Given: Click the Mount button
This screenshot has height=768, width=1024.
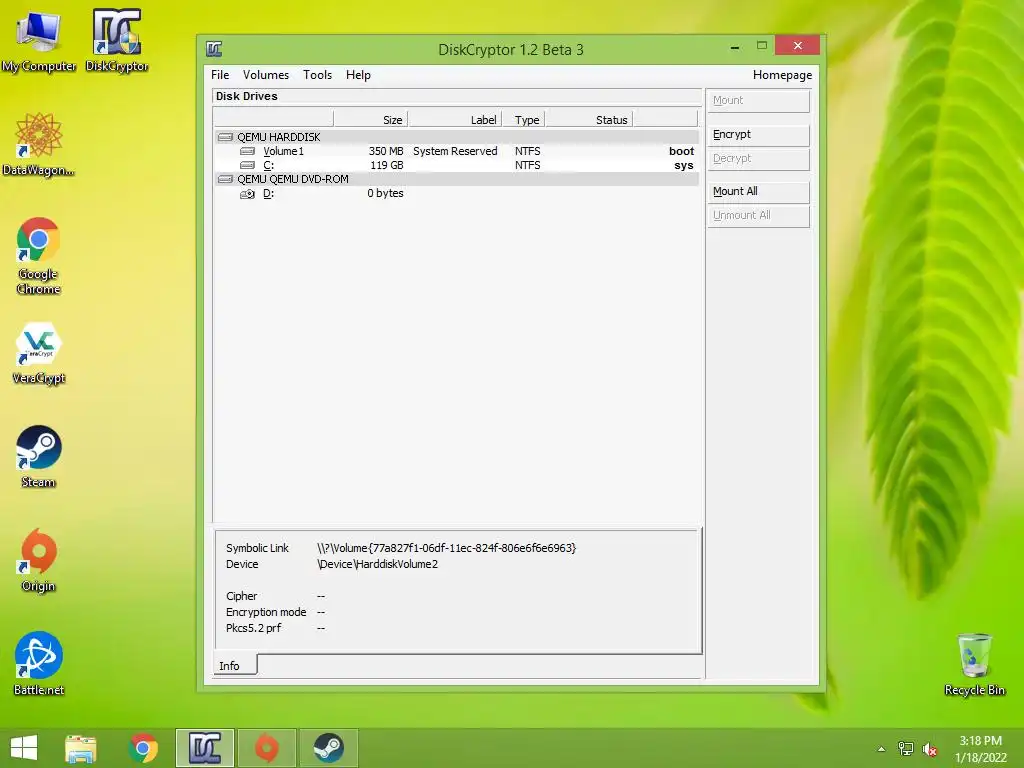Looking at the screenshot, I should coord(759,101).
